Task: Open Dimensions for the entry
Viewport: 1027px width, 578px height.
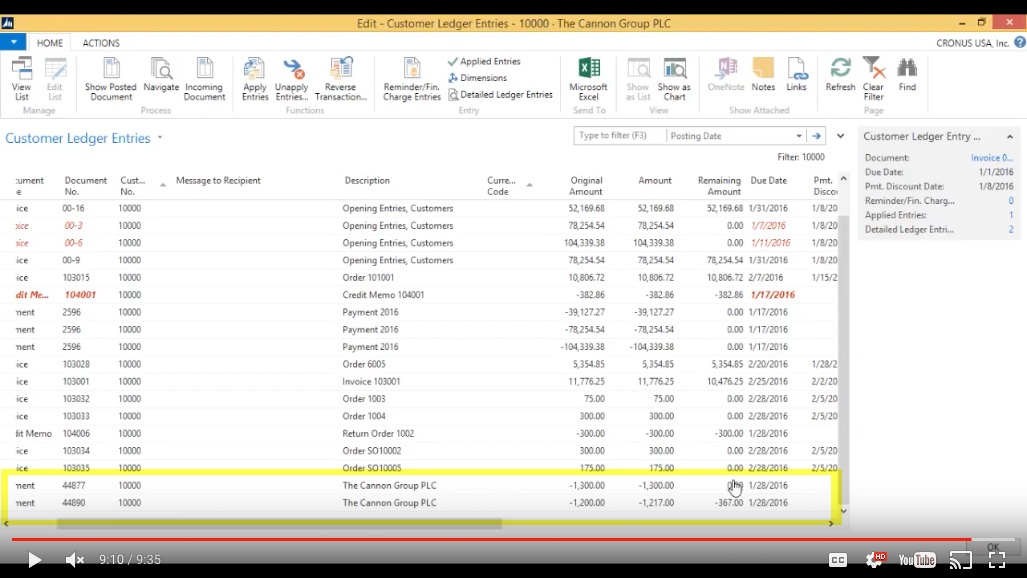Action: click(x=477, y=77)
